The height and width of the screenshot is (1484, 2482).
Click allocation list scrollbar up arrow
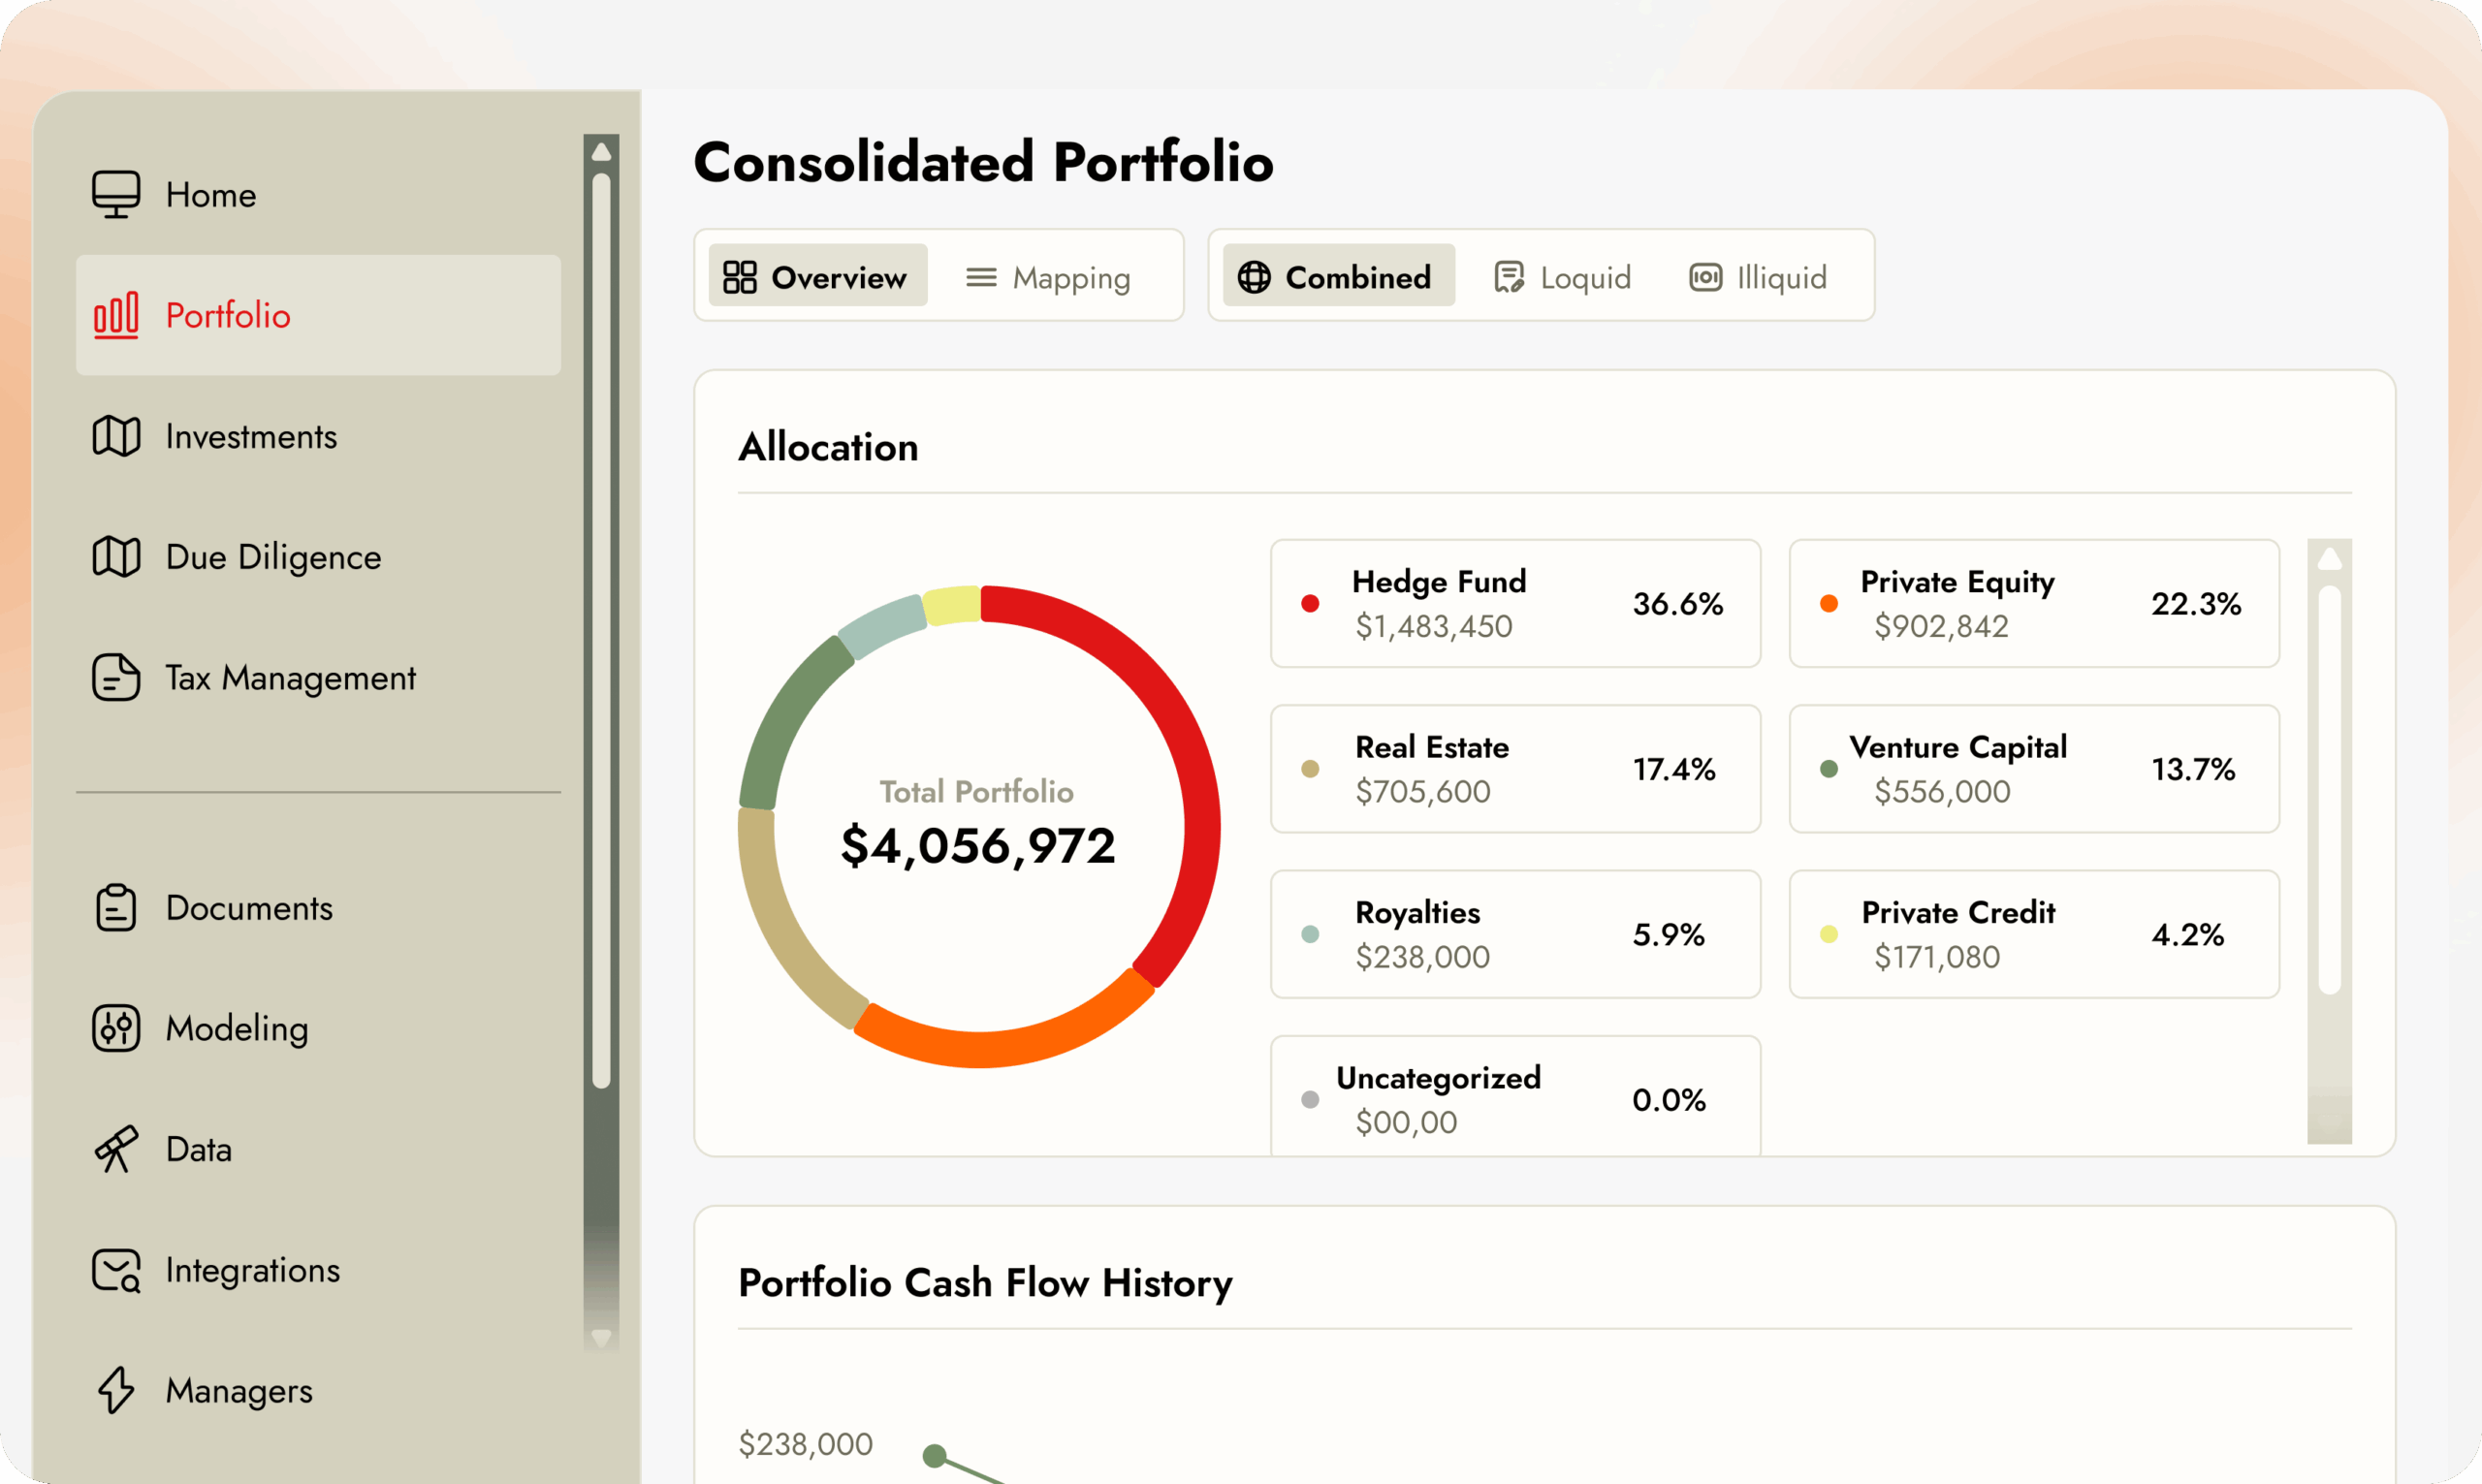point(2330,558)
